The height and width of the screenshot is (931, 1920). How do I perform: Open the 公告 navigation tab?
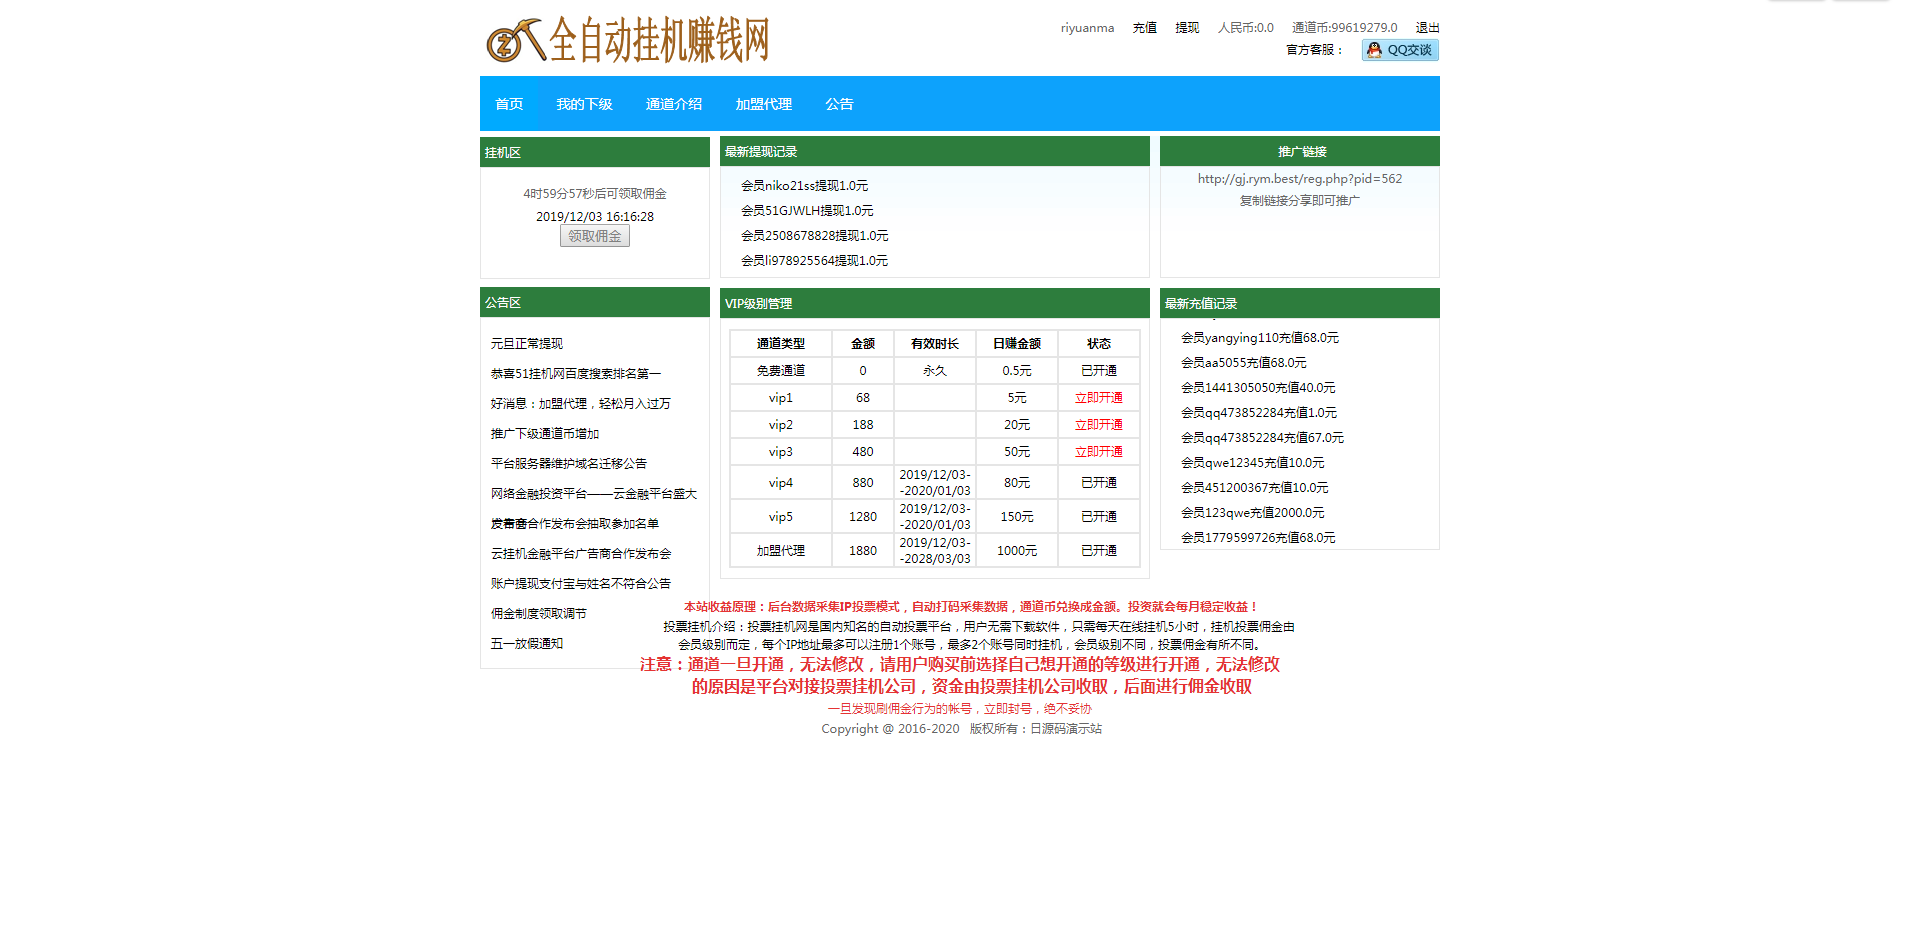839,103
